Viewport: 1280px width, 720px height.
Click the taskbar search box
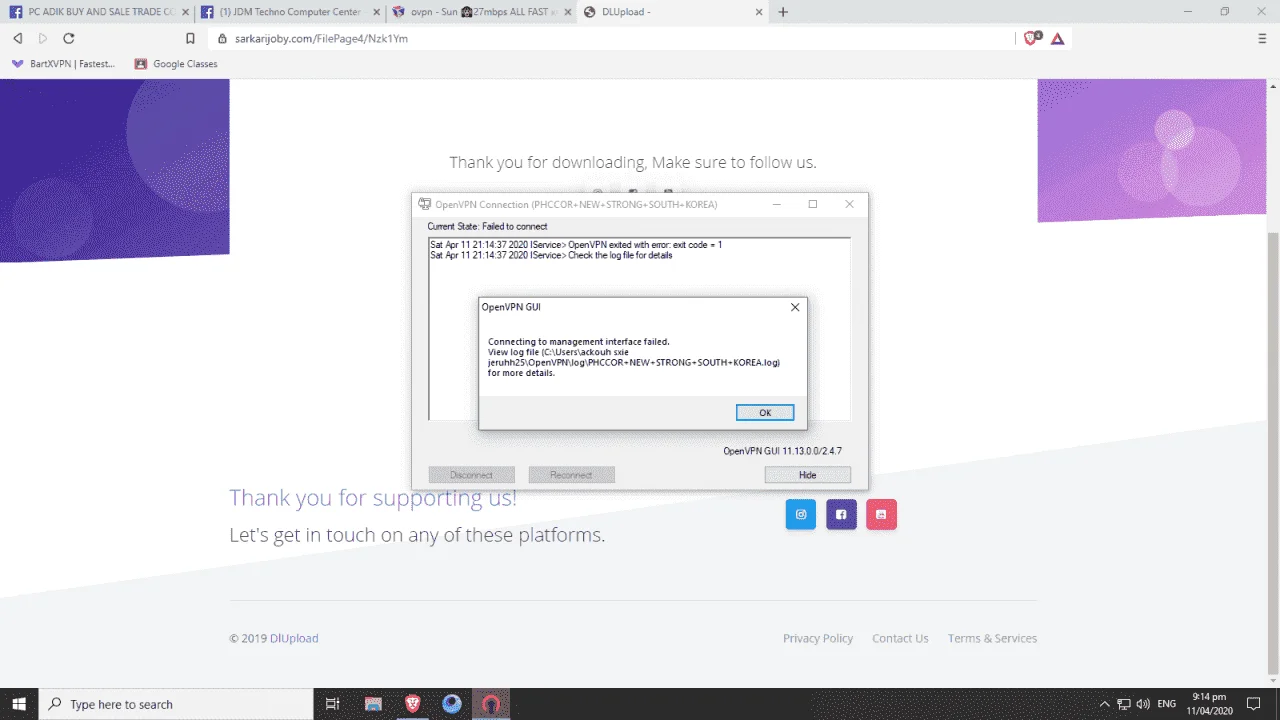pos(176,704)
